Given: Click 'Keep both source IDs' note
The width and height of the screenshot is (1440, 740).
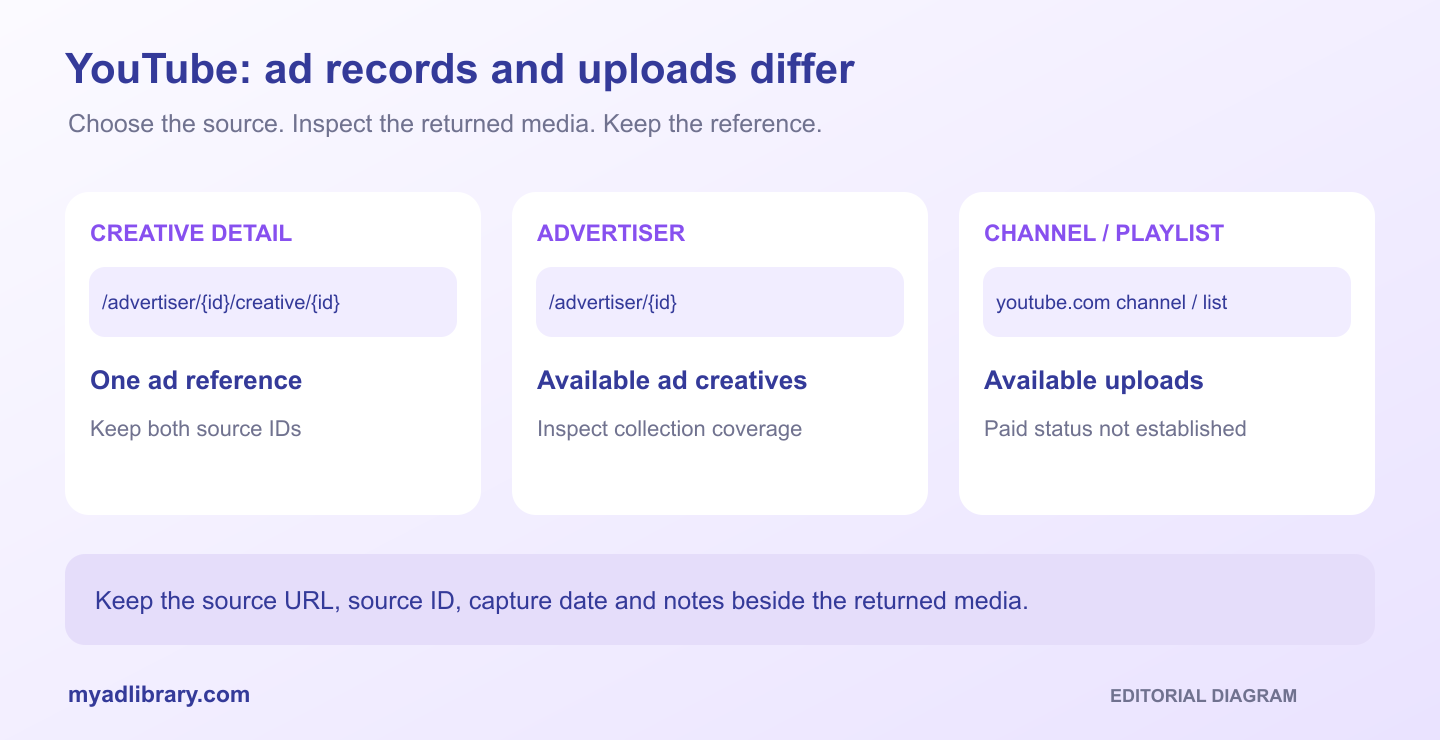Looking at the screenshot, I should click(196, 429).
